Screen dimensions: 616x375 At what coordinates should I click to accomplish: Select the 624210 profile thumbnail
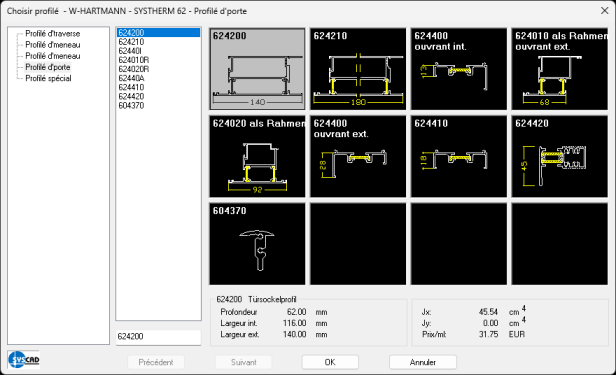tap(358, 69)
